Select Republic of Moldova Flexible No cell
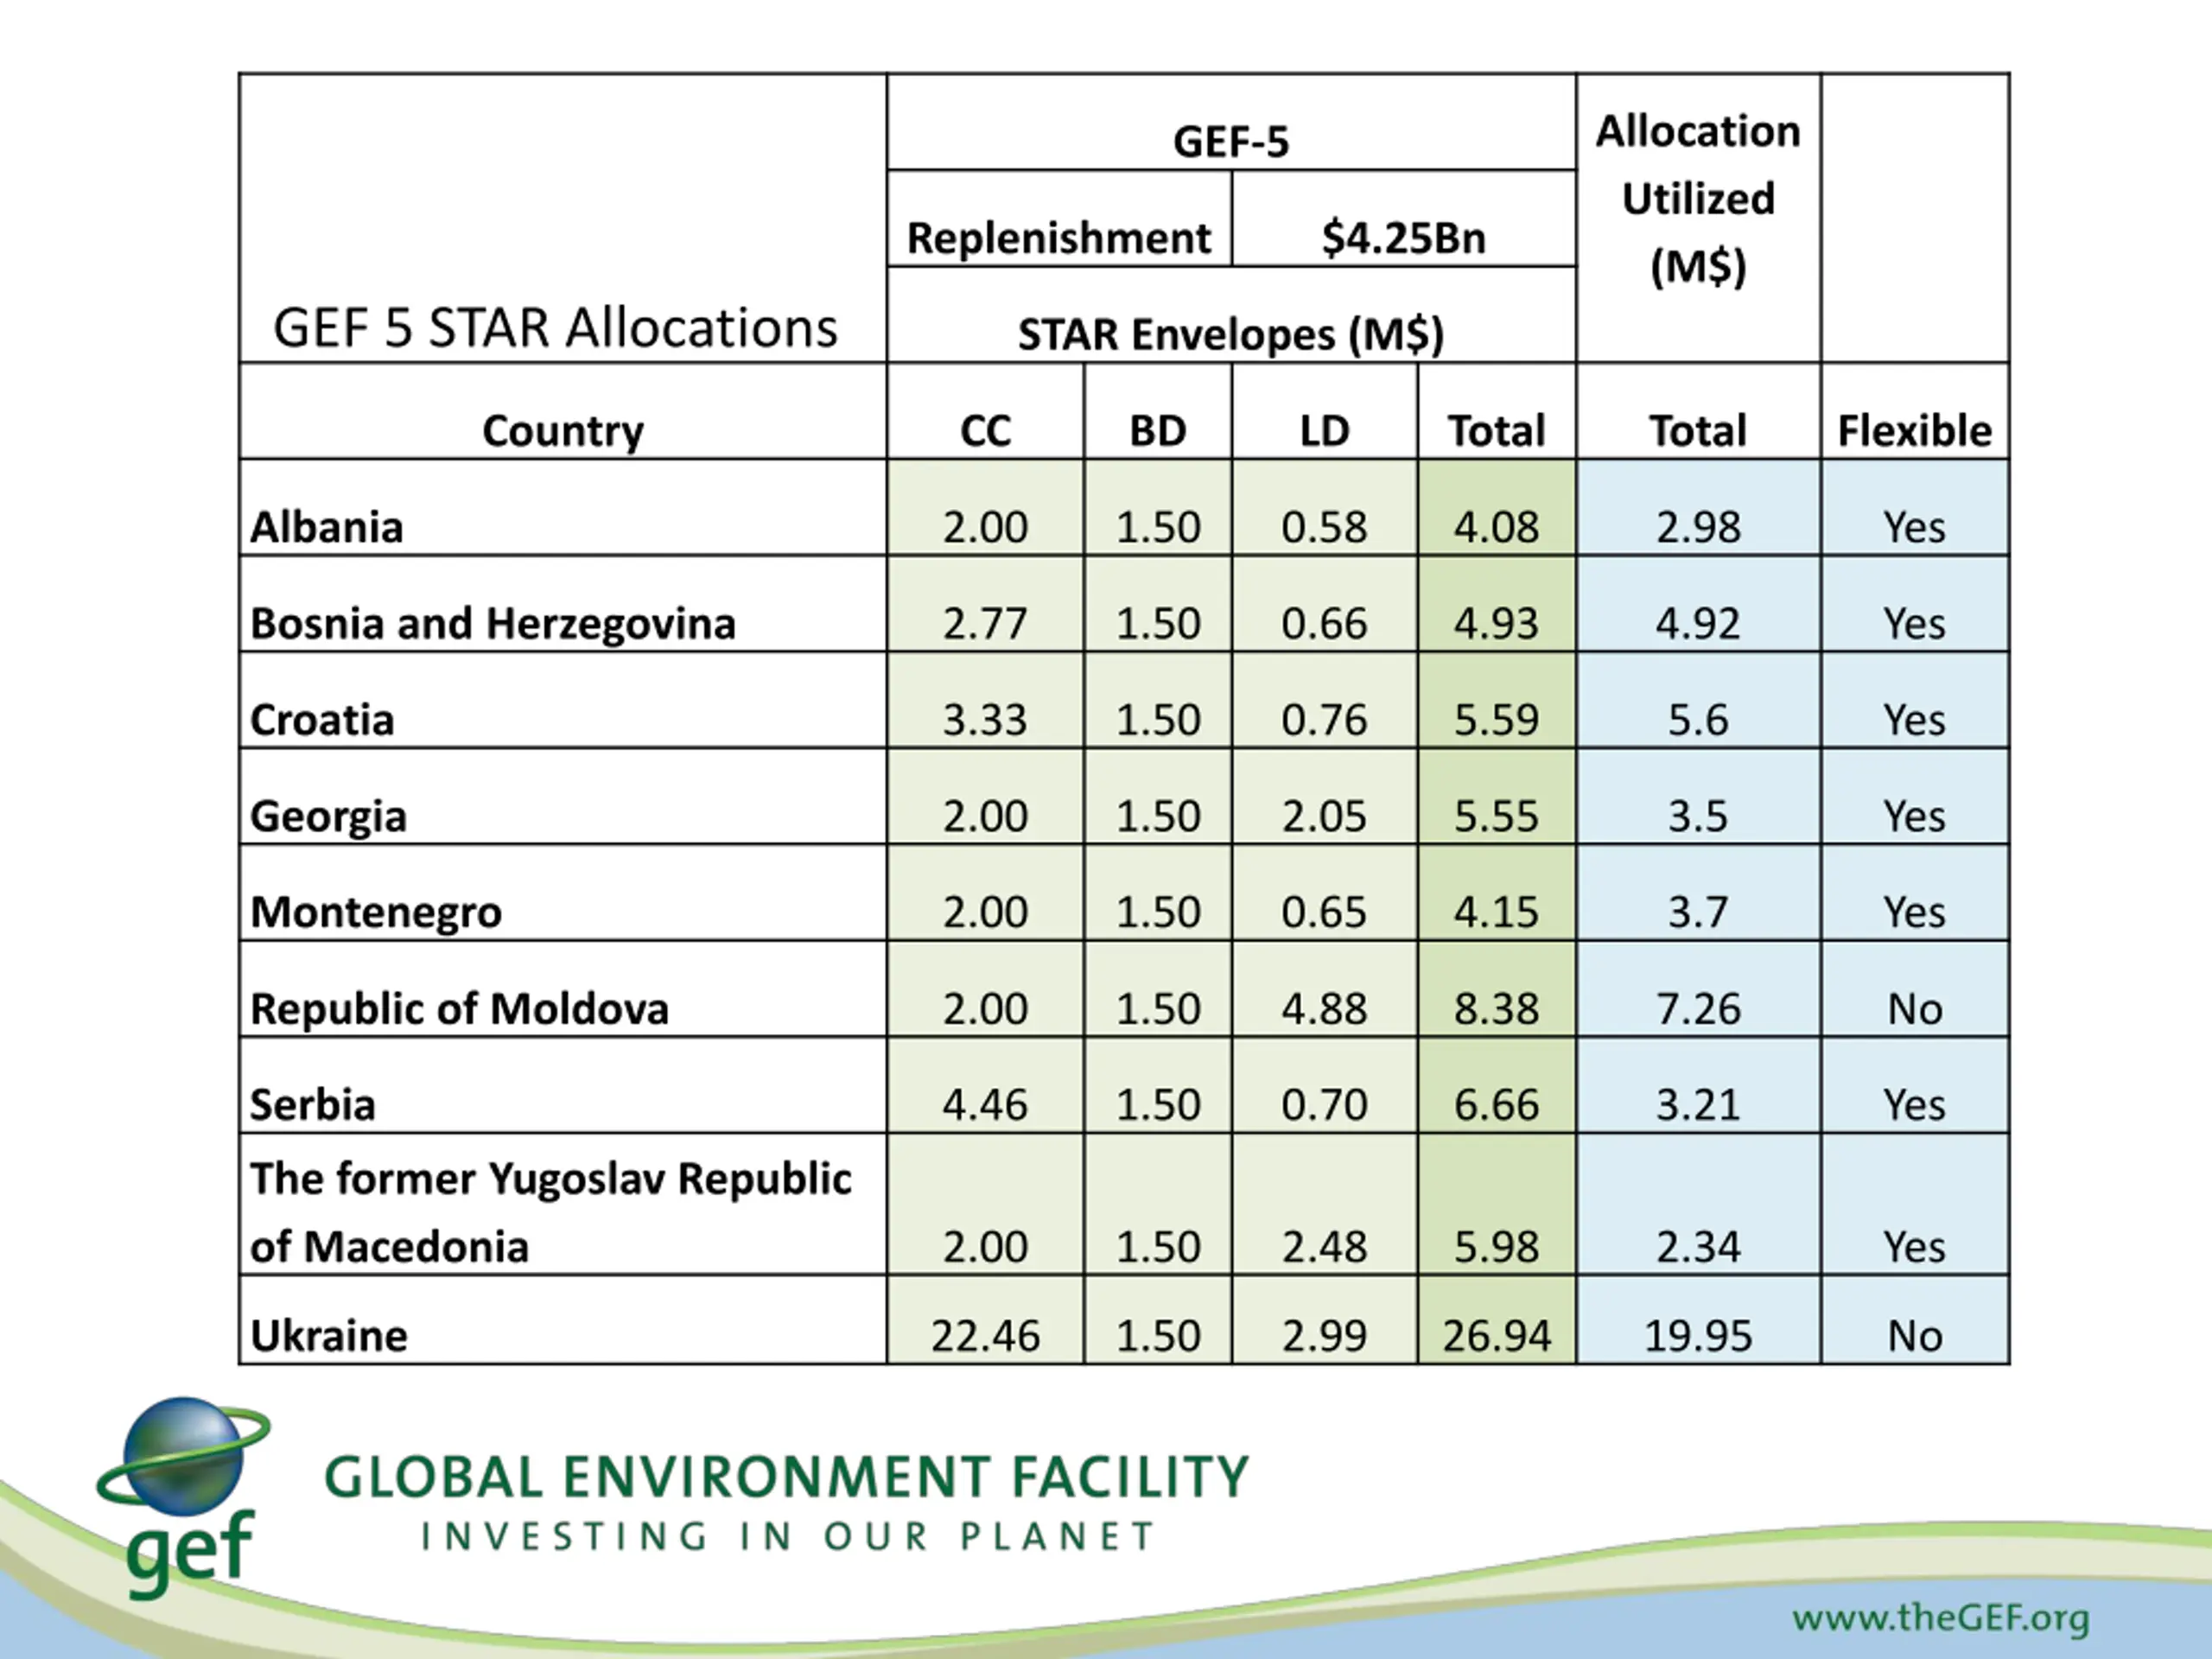The image size is (2212, 1659). [x=1915, y=989]
